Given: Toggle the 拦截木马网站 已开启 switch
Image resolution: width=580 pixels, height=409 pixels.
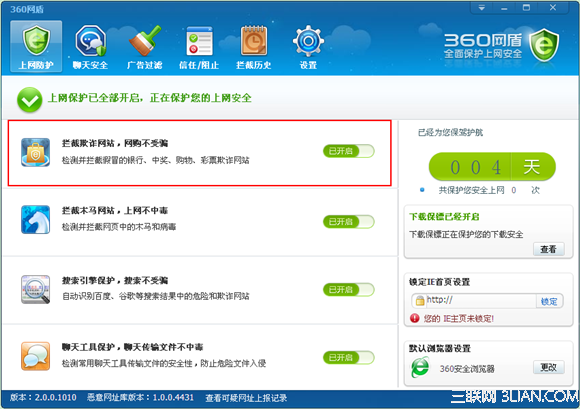Looking at the screenshot, I should pyautogui.click(x=348, y=222).
